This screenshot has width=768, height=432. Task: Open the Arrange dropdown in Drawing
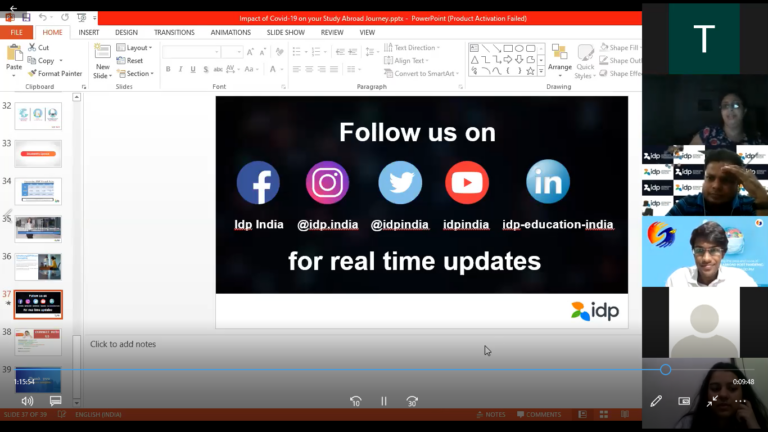click(560, 60)
